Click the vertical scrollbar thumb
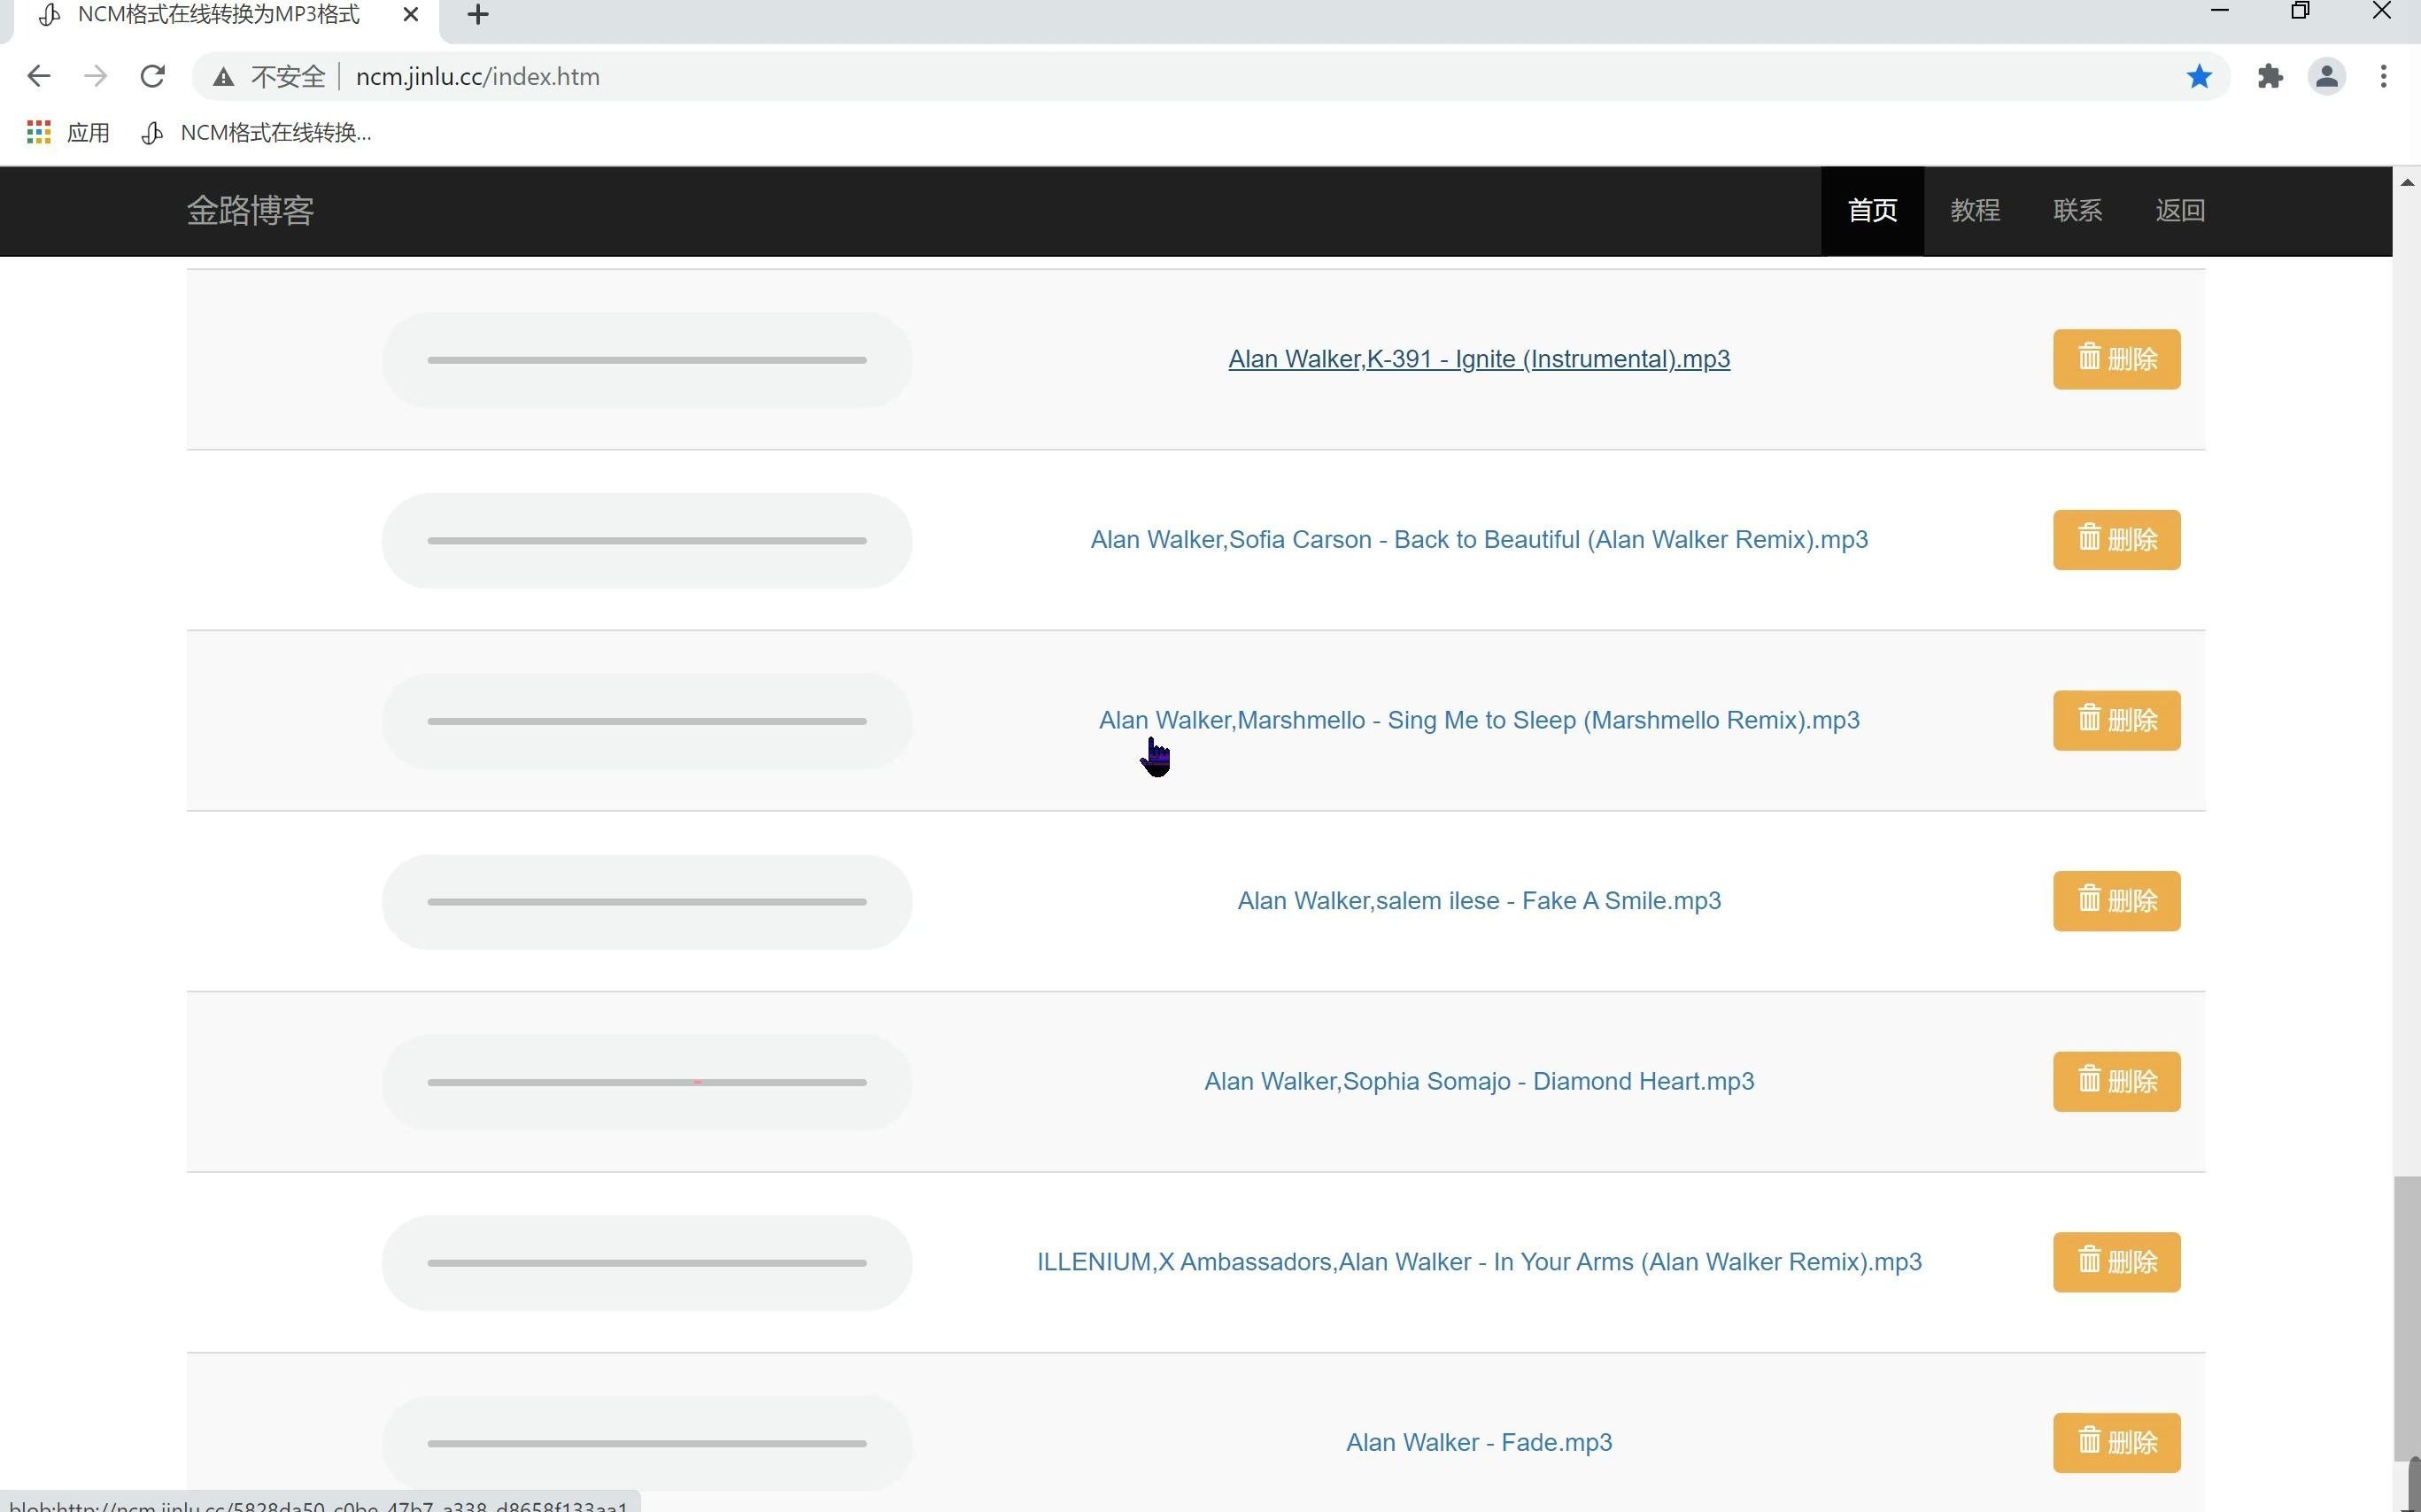This screenshot has height=1512, width=2421. click(2407, 1318)
